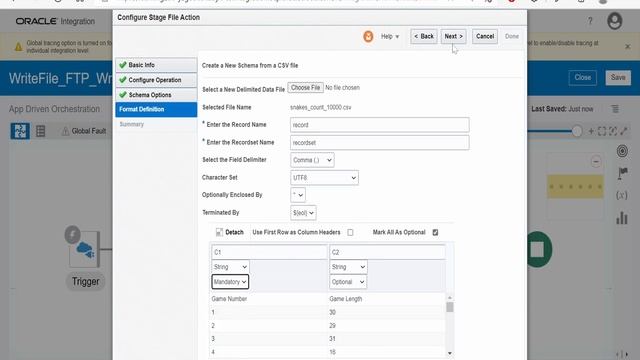Open the Global Fault handler
The width and height of the screenshot is (640, 360).
[84, 131]
